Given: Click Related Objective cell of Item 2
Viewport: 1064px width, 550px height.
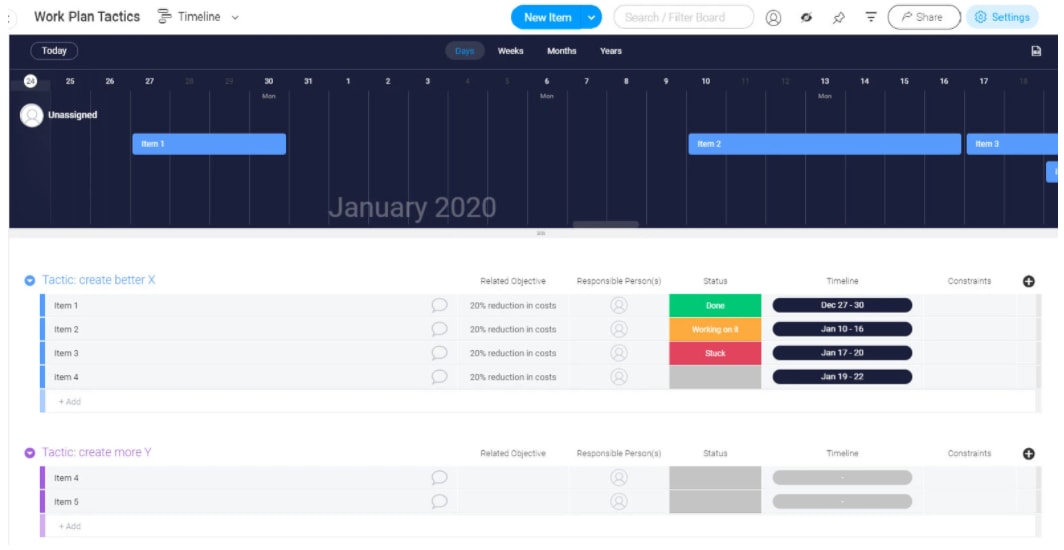Looking at the screenshot, I should (513, 329).
